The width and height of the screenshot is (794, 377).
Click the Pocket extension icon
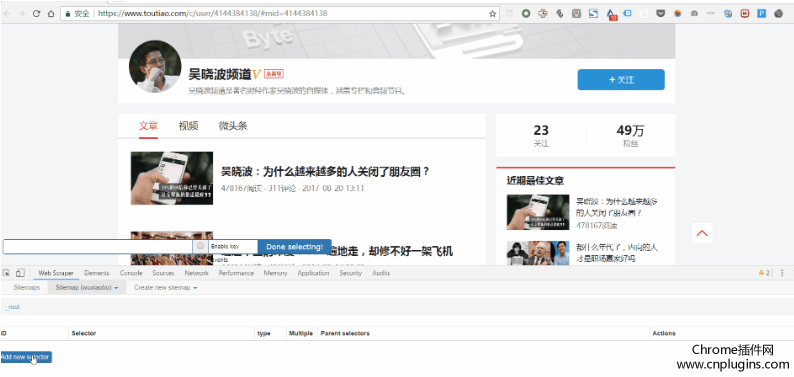(660, 14)
